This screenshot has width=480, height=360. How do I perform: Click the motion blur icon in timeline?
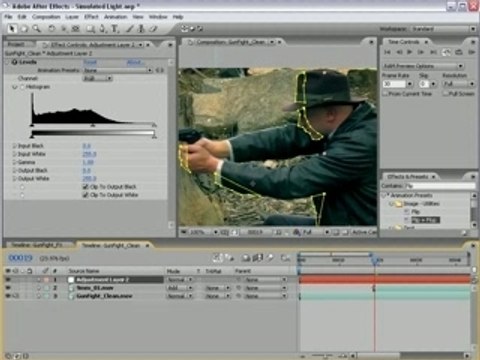coord(270,258)
